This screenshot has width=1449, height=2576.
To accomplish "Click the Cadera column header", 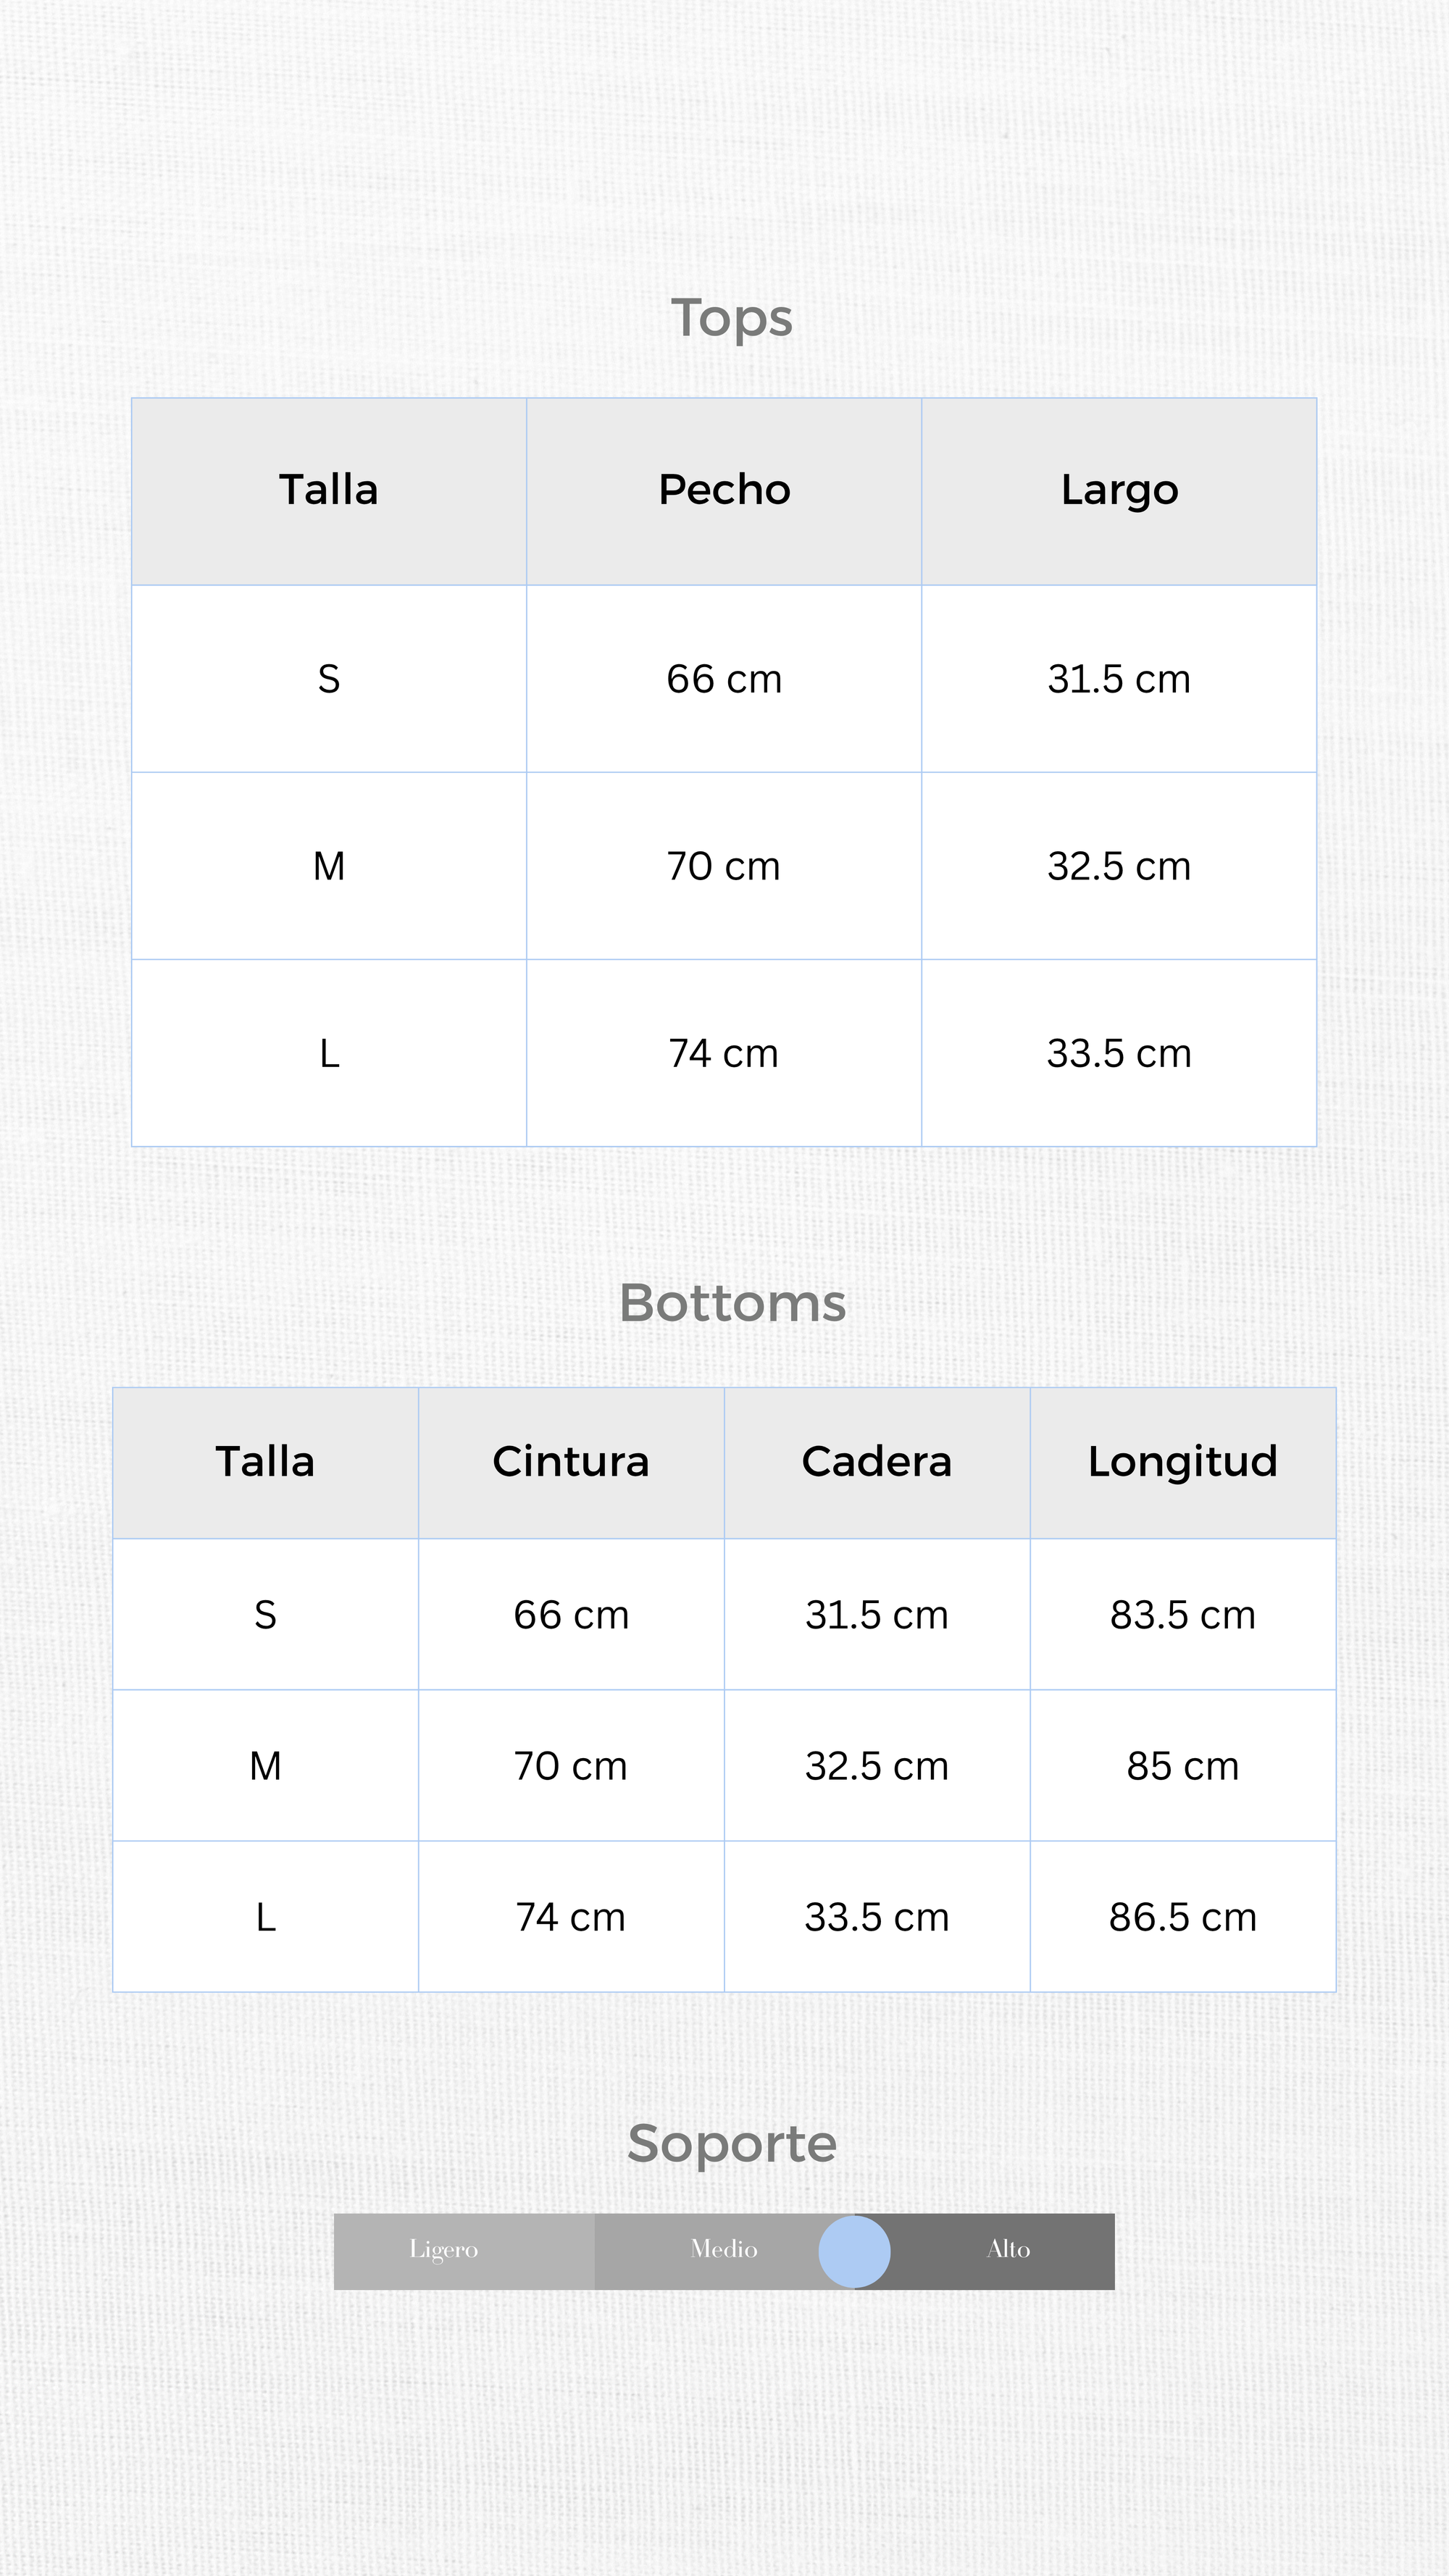I will (x=877, y=1462).
